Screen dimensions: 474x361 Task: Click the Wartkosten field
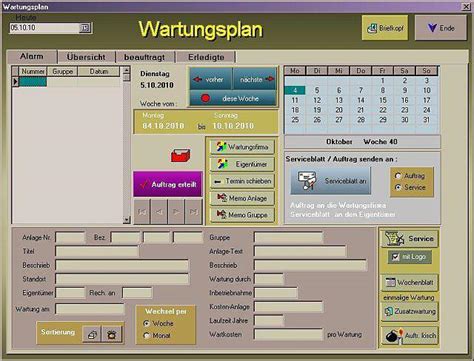coord(288,334)
